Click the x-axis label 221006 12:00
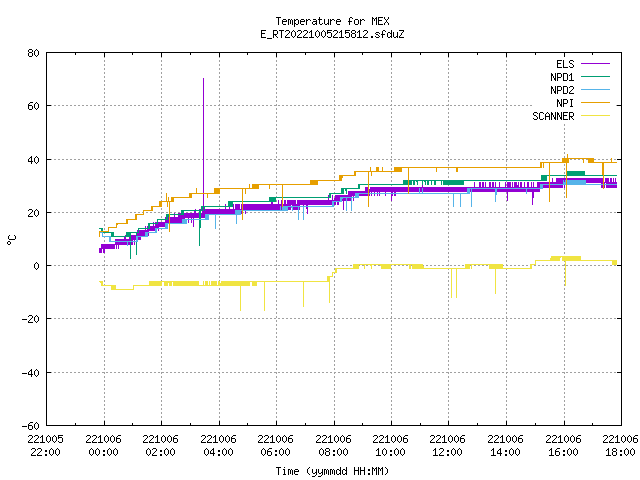Image resolution: width=640 pixels, height=480 pixels. (x=448, y=446)
